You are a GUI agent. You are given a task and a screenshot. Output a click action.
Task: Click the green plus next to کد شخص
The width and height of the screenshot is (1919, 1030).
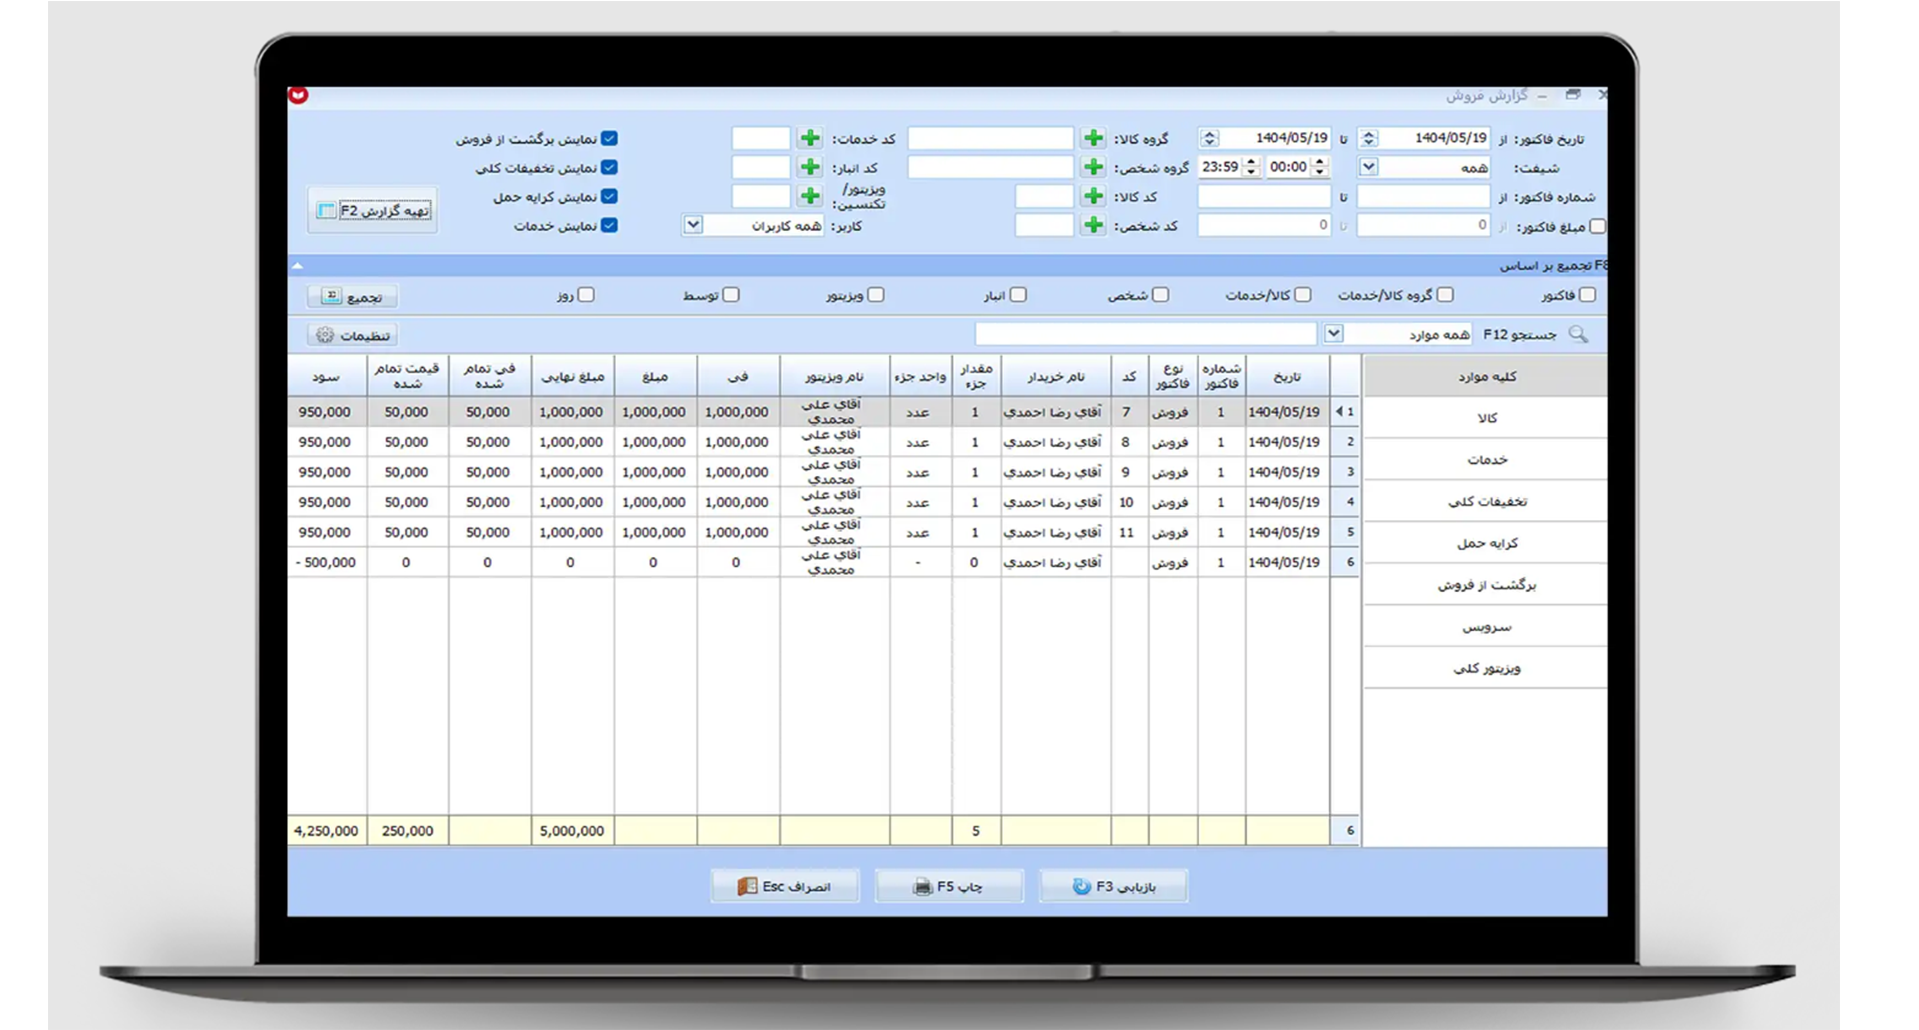pyautogui.click(x=1093, y=225)
